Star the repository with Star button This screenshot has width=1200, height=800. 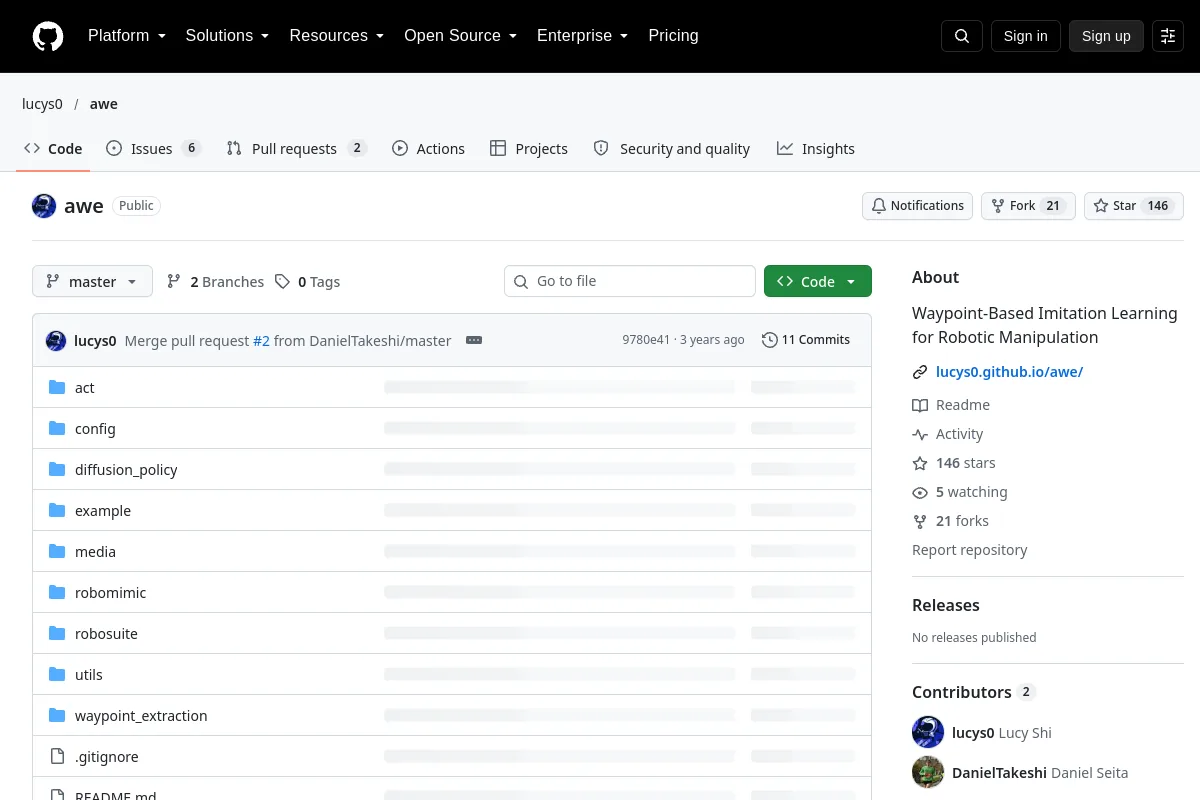pos(1134,206)
